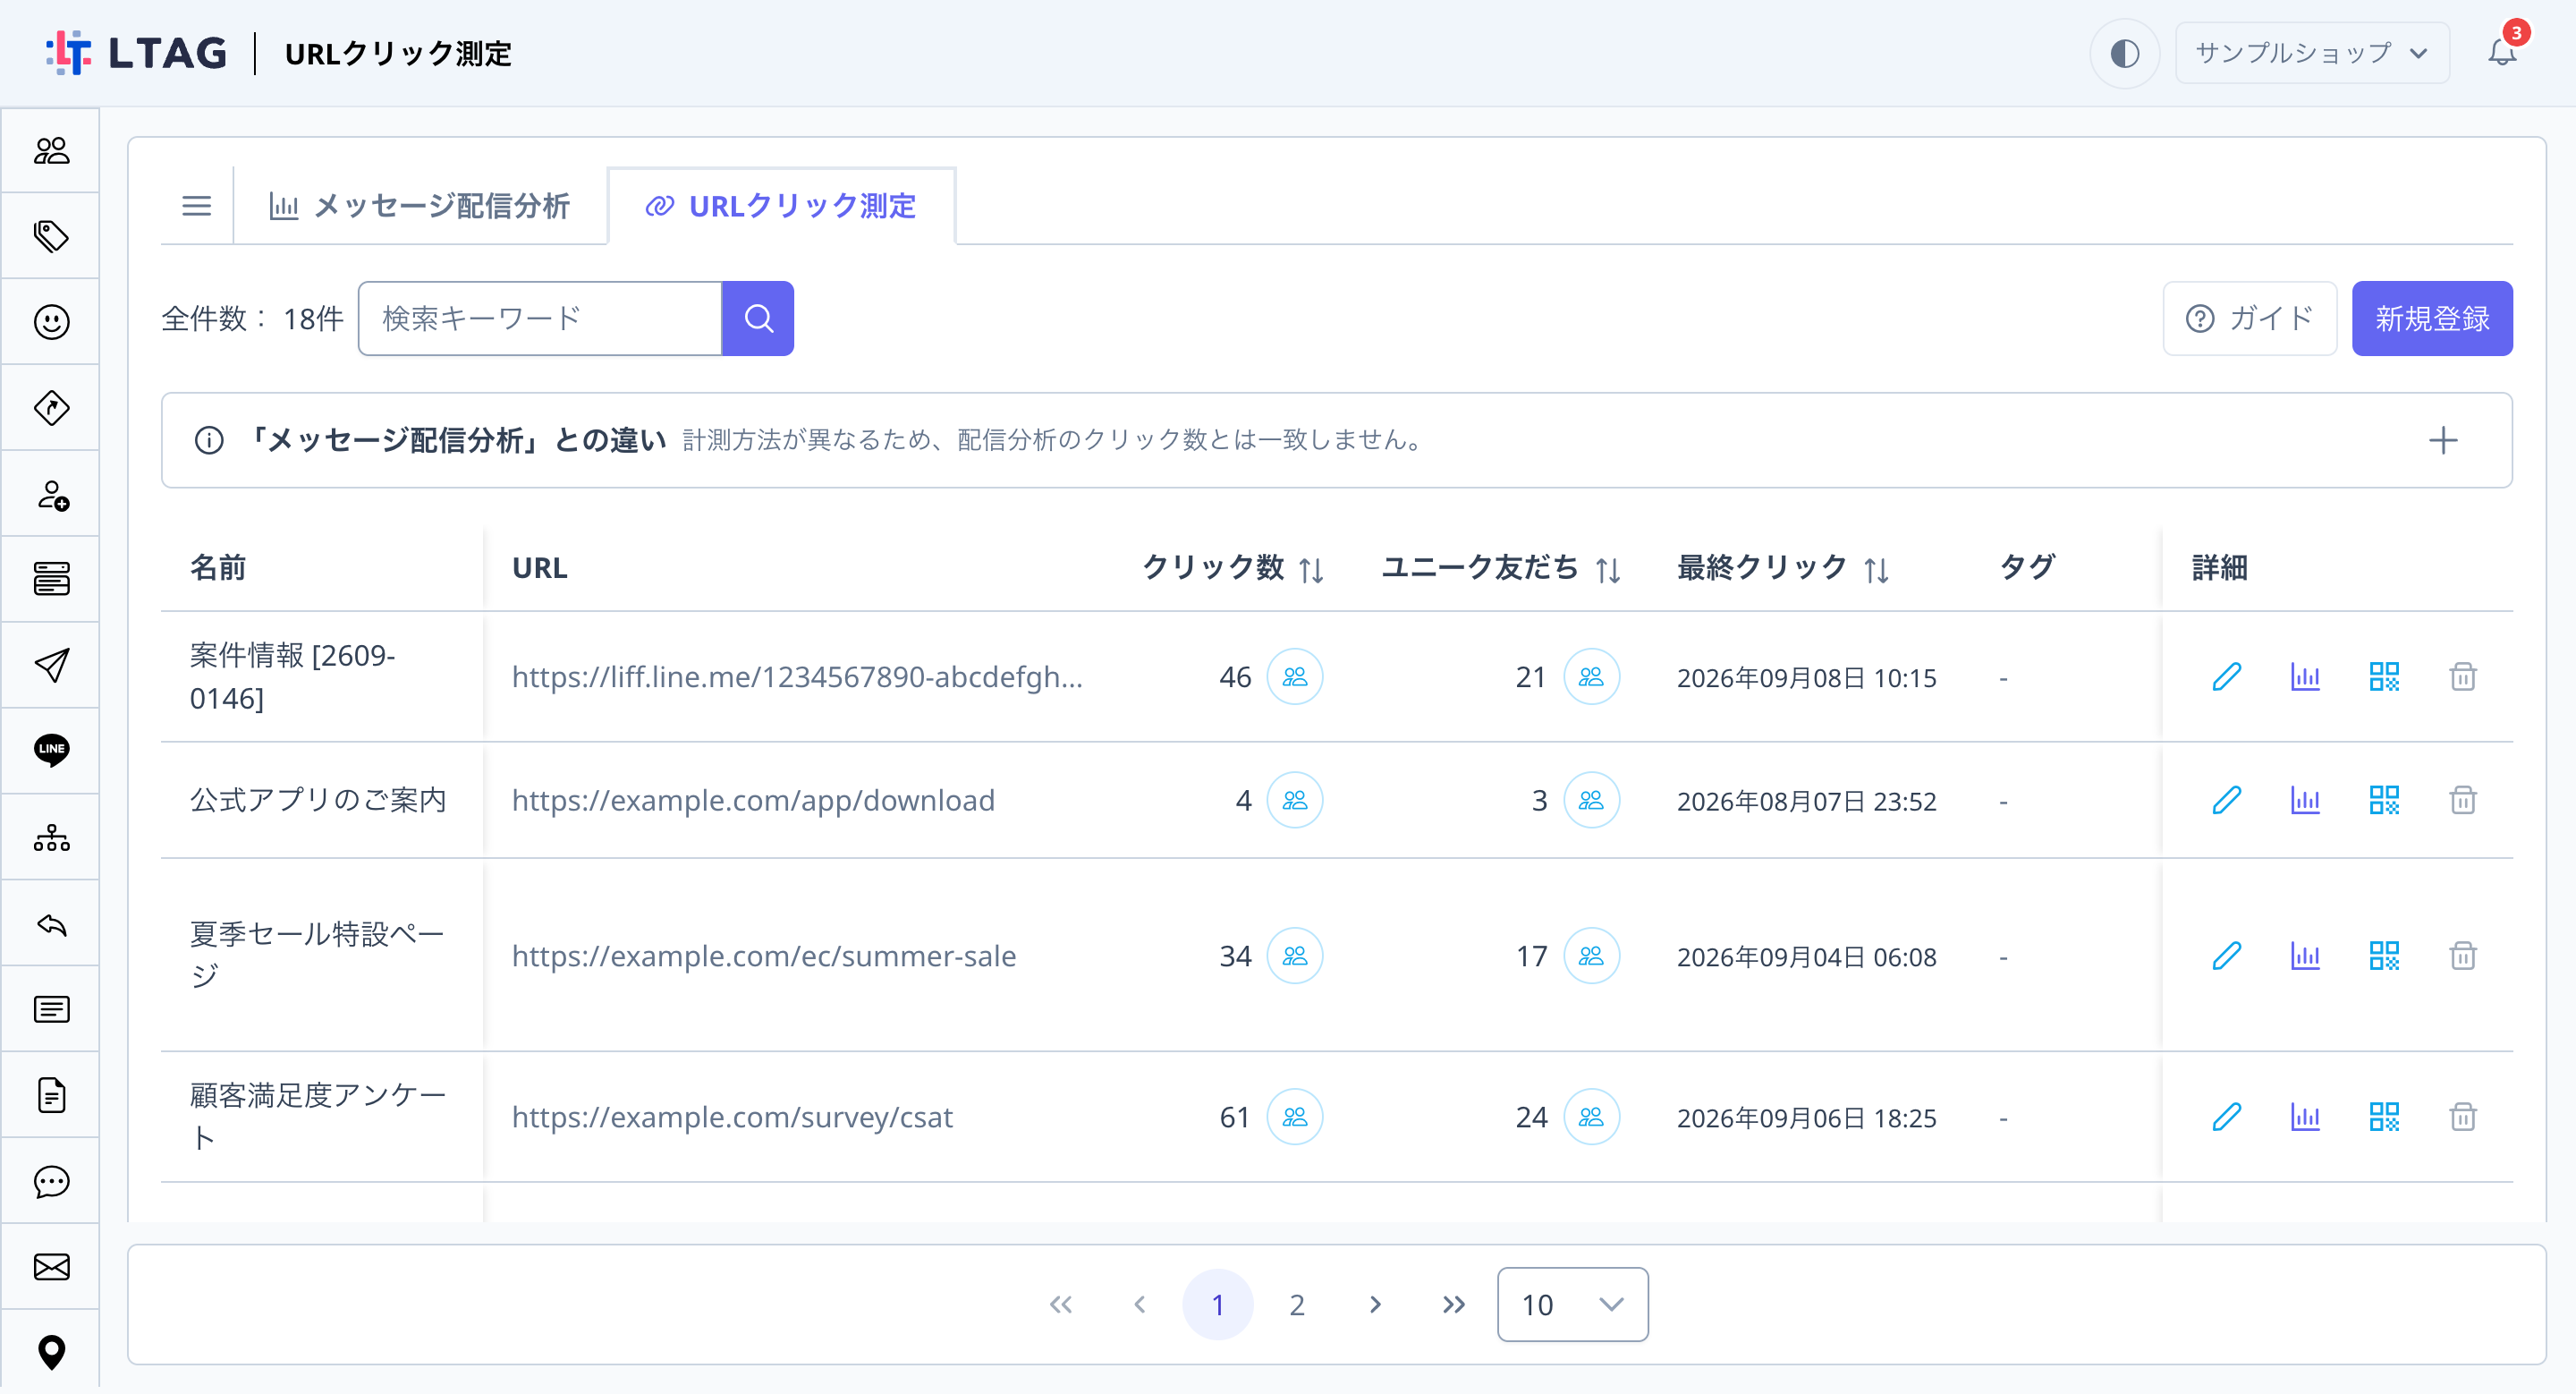This screenshot has width=2576, height=1394.
Task: Open the org-chart scenario sidebar icon
Action: 51,838
